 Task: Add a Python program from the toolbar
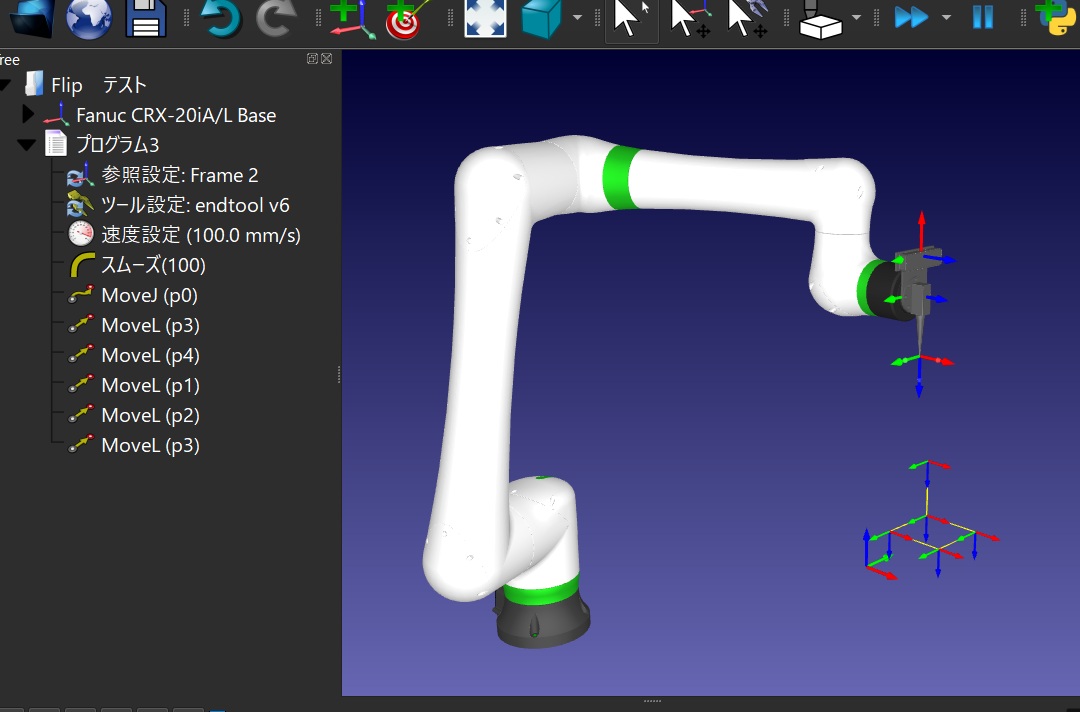coord(1056,18)
